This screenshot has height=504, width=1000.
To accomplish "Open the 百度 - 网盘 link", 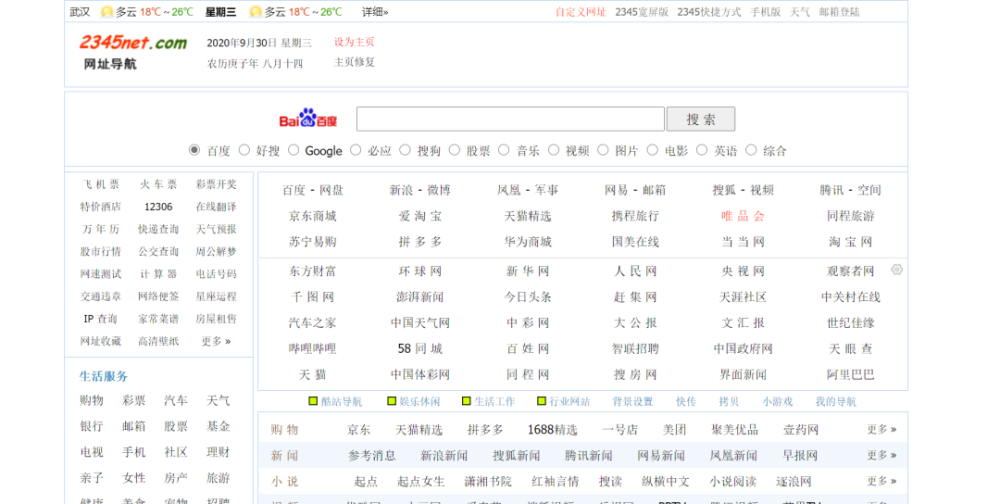I will click(312, 190).
